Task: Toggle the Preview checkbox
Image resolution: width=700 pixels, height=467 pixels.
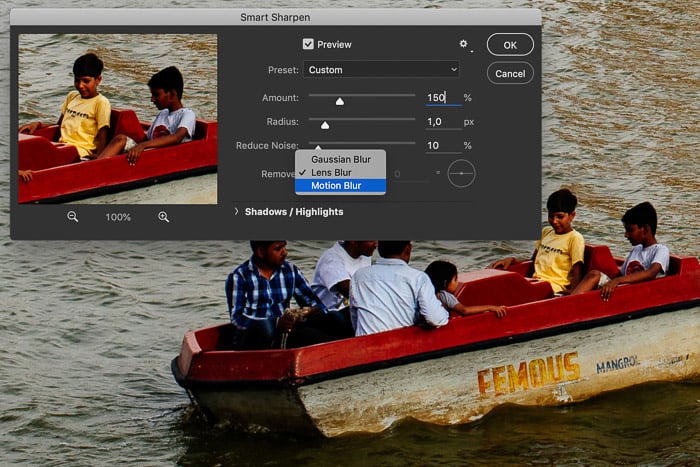Action: (x=308, y=45)
